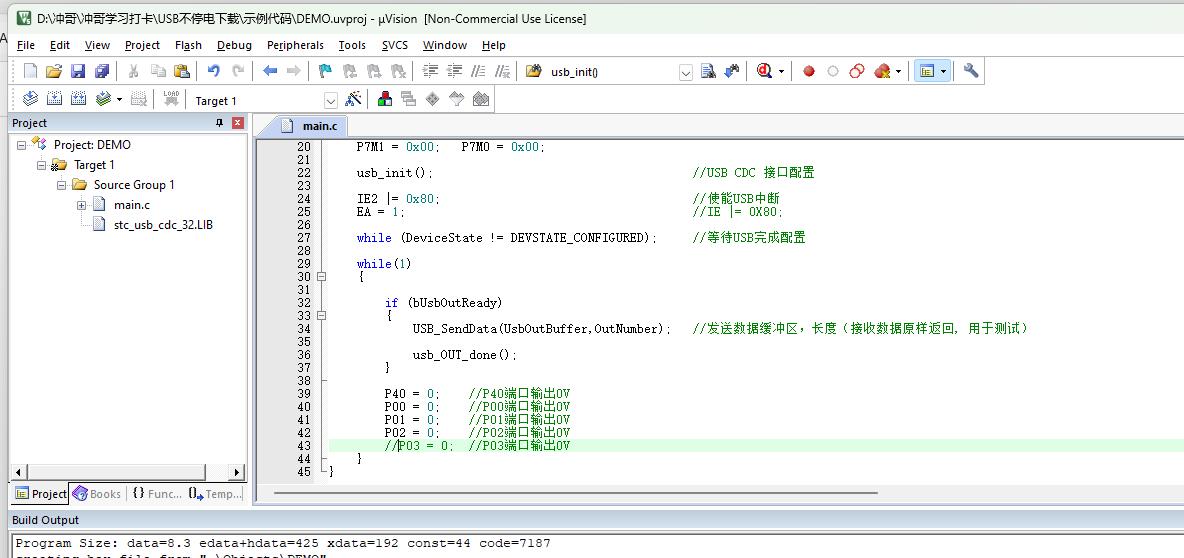
Task: Collapse the code block at line 30
Action: coord(322,276)
